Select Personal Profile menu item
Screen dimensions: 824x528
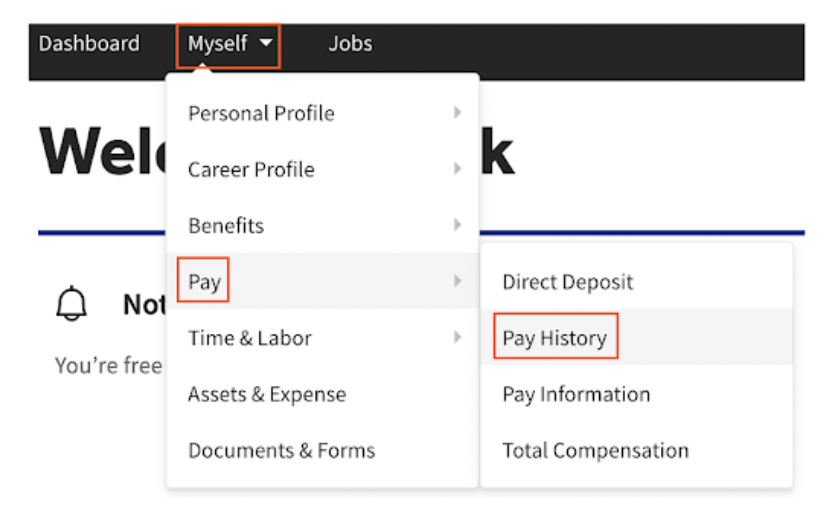click(x=261, y=113)
